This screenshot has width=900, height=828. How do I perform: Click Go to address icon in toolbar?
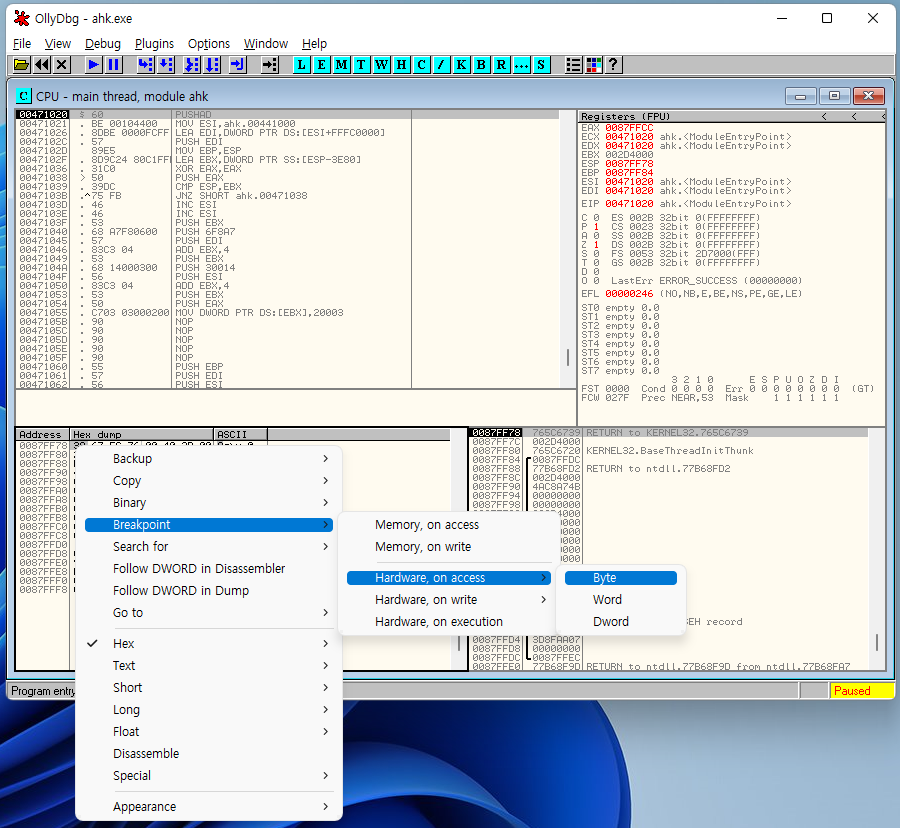coord(270,65)
